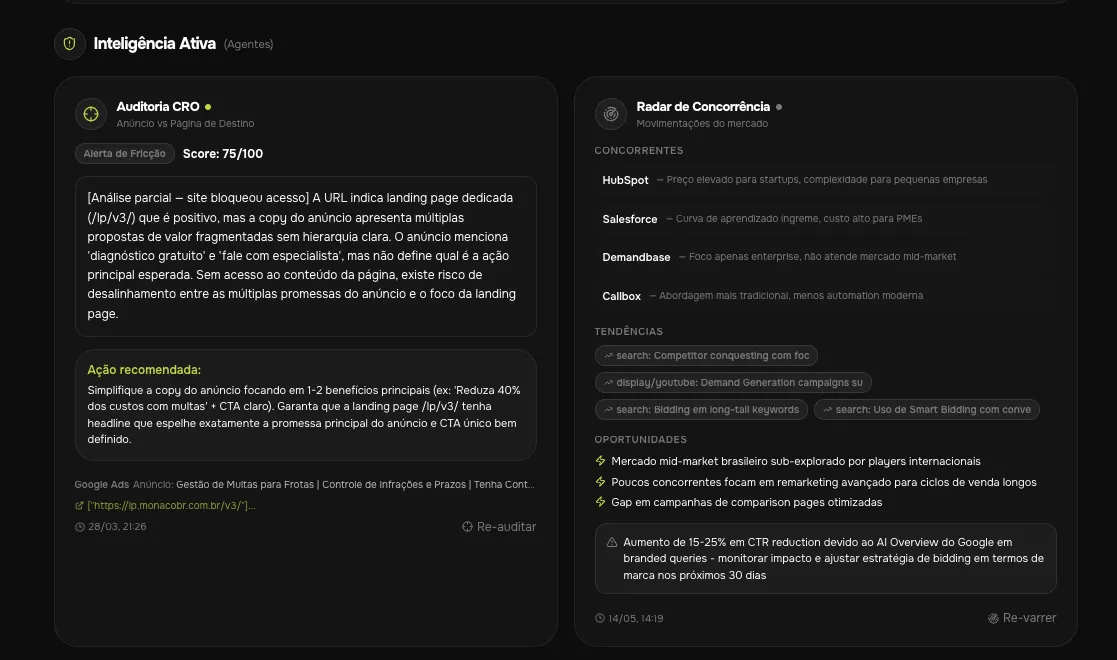Screen dimensions: 1117x660
Task: Select the Competitor conquesting trend chip
Action: click(x=706, y=356)
